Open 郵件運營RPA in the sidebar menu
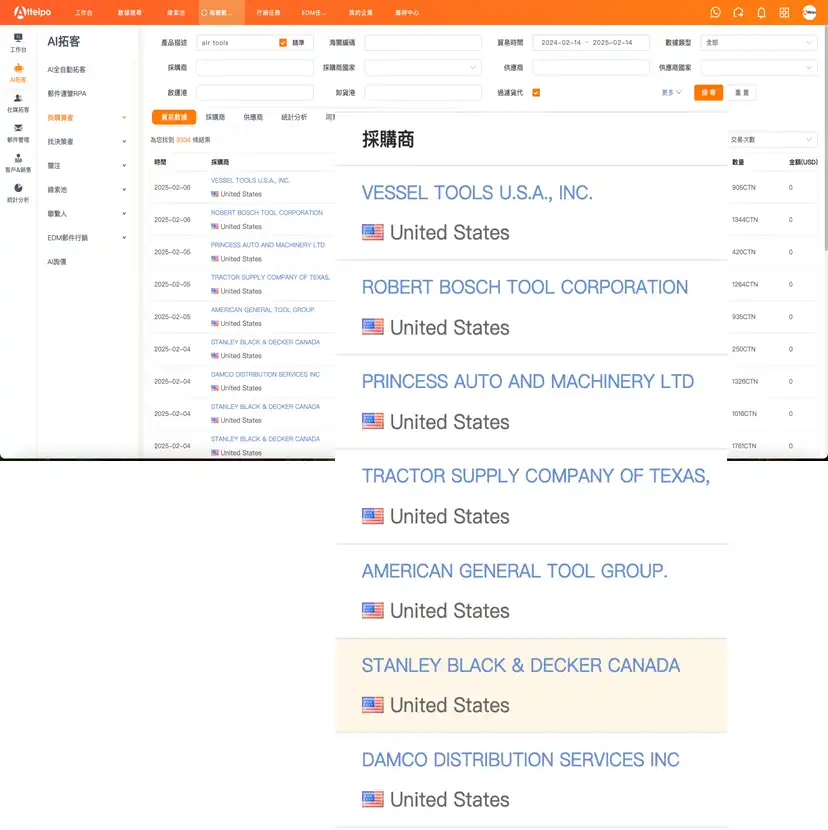The width and height of the screenshot is (828, 830). (x=67, y=94)
